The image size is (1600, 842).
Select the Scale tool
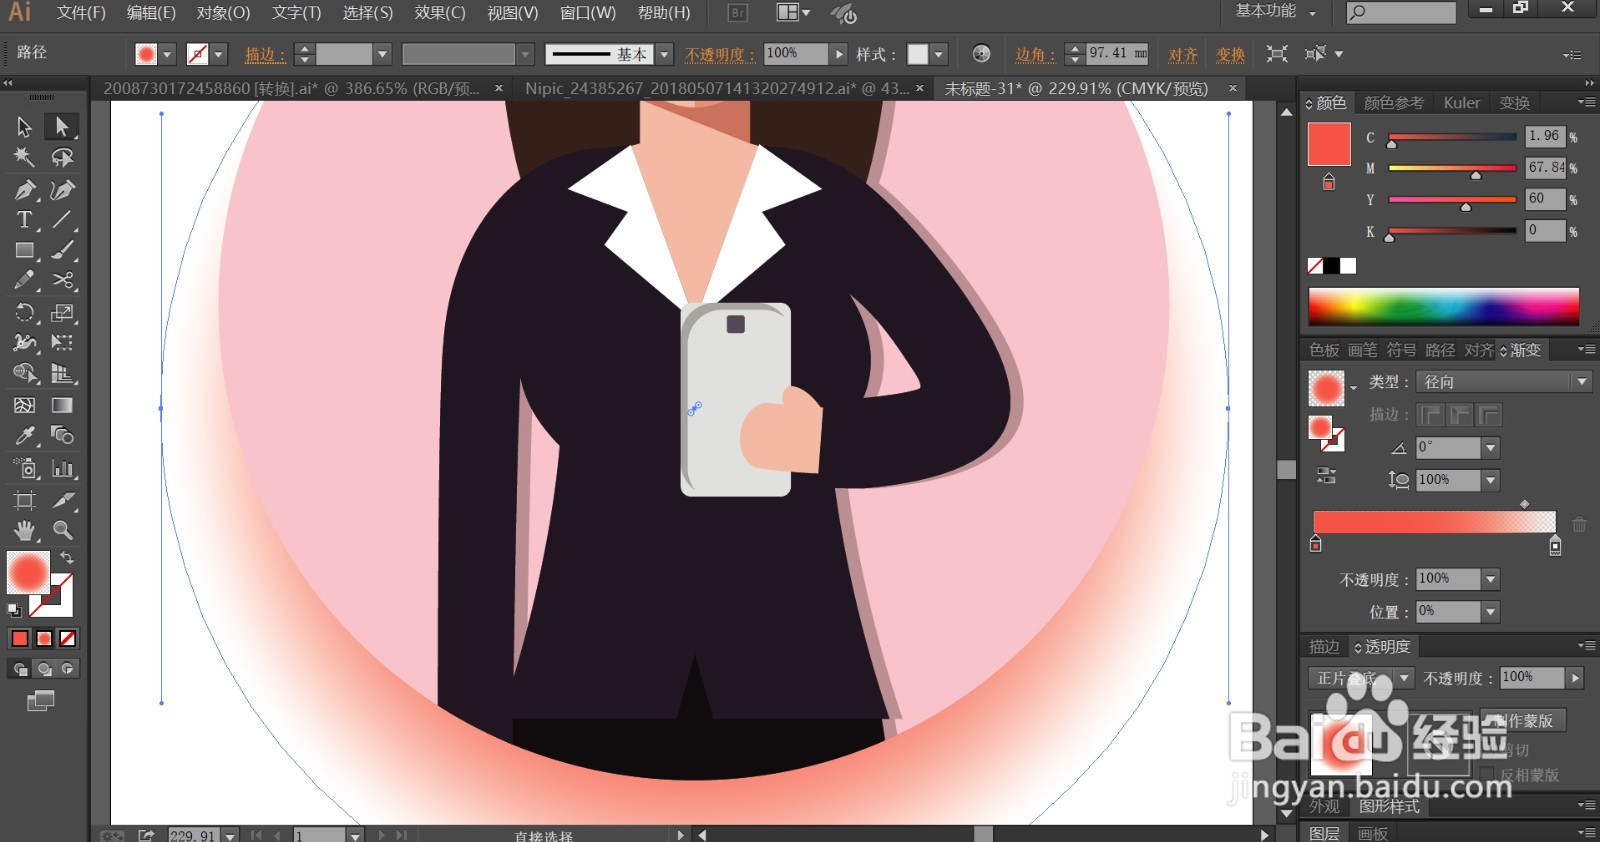pyautogui.click(x=62, y=312)
